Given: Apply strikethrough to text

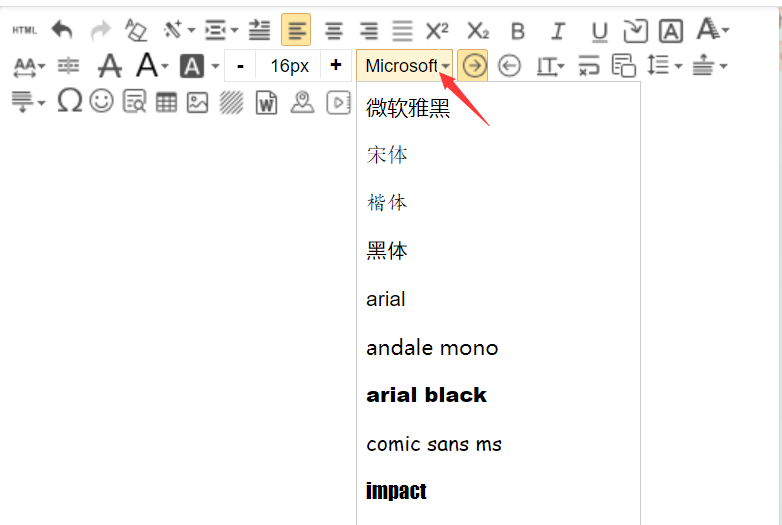Looking at the screenshot, I should pos(110,67).
